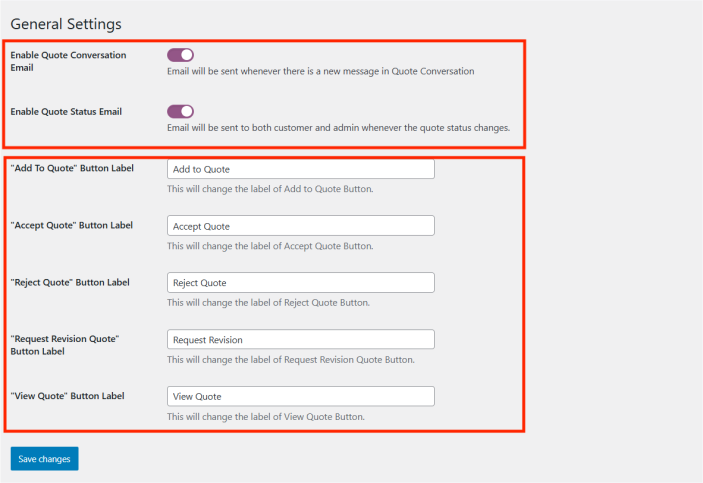703x483 pixels.
Task: Click into the Reject Quote input box
Action: tap(300, 283)
